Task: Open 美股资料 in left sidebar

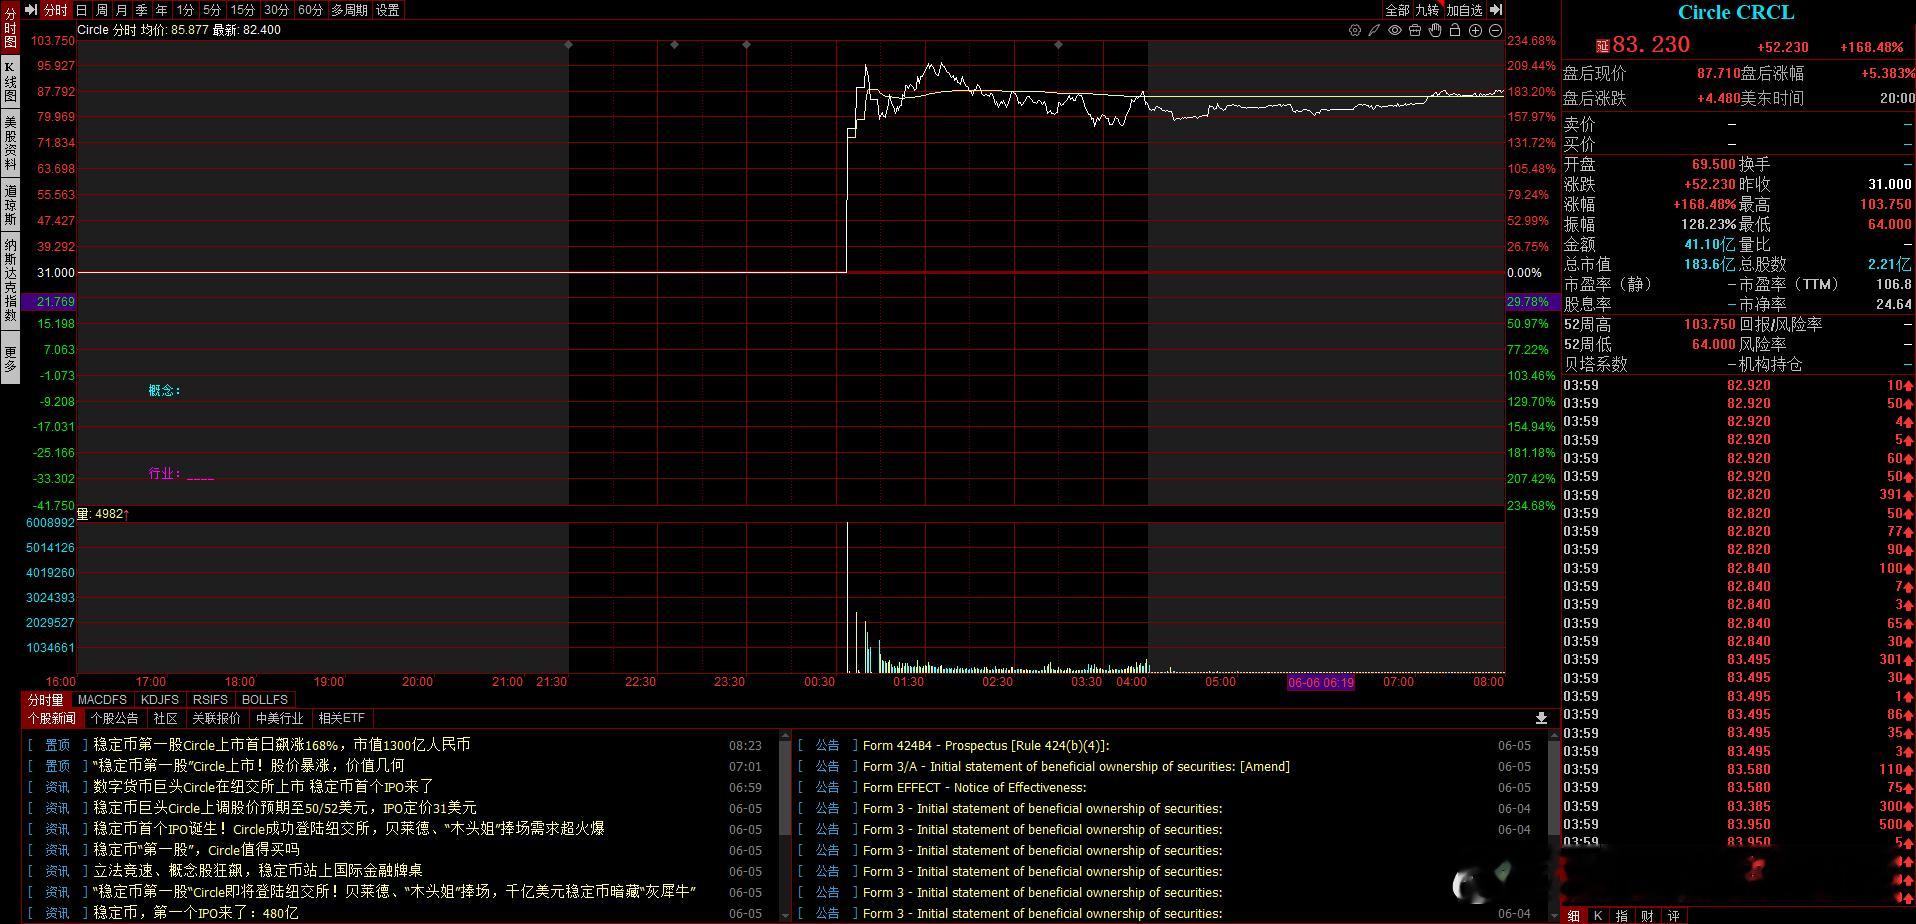Action: 10,144
